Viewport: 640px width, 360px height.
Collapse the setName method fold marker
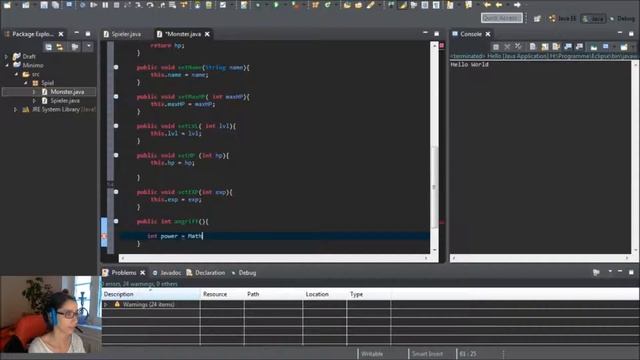tap(116, 67)
